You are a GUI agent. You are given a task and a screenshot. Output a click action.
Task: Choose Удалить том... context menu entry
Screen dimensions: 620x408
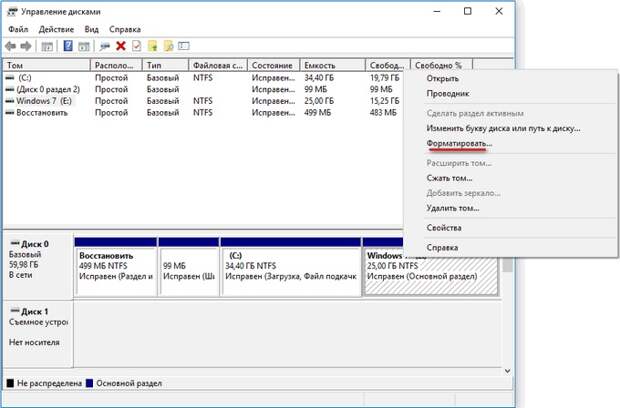coord(453,208)
